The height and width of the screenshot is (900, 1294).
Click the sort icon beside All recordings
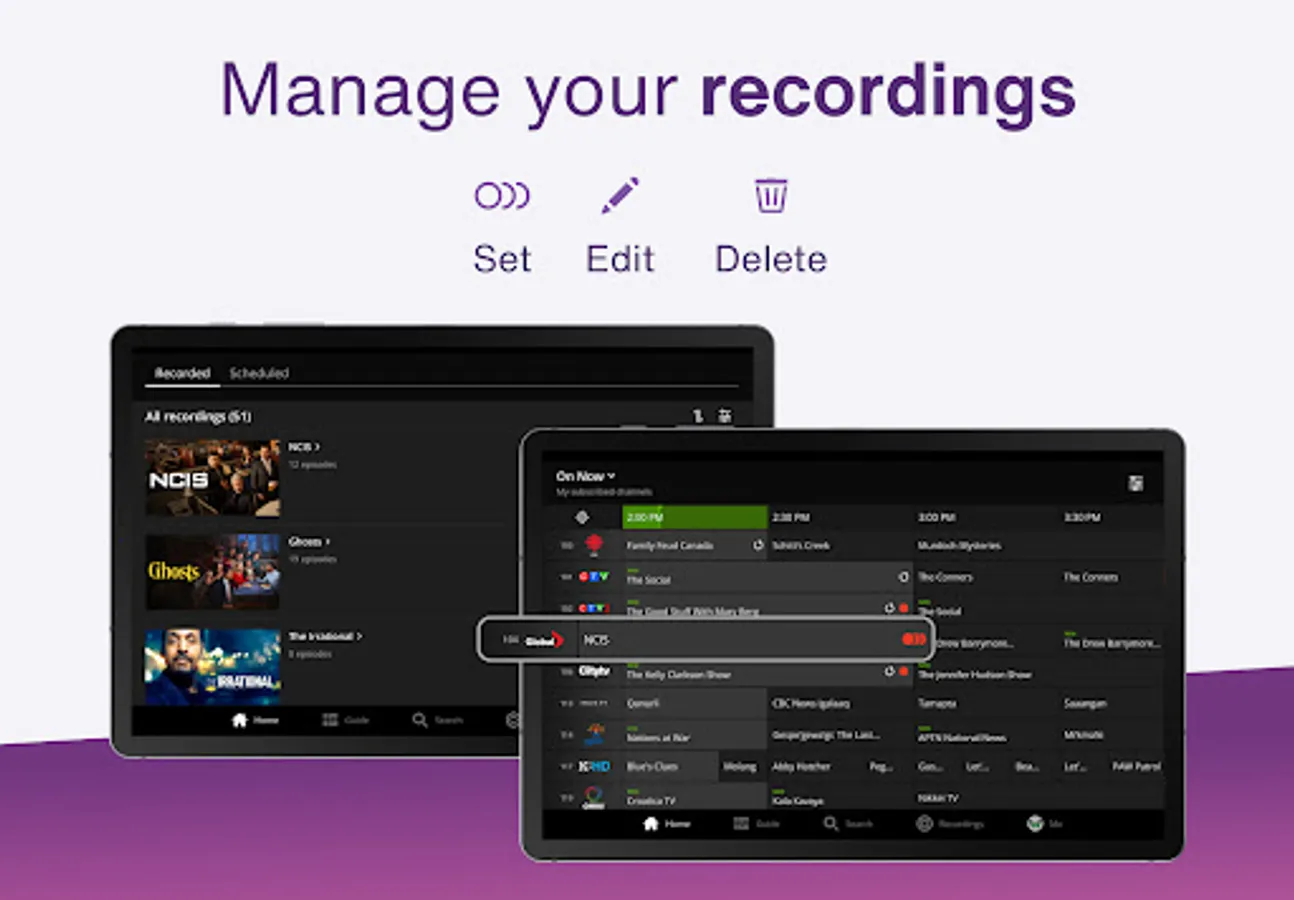click(697, 415)
